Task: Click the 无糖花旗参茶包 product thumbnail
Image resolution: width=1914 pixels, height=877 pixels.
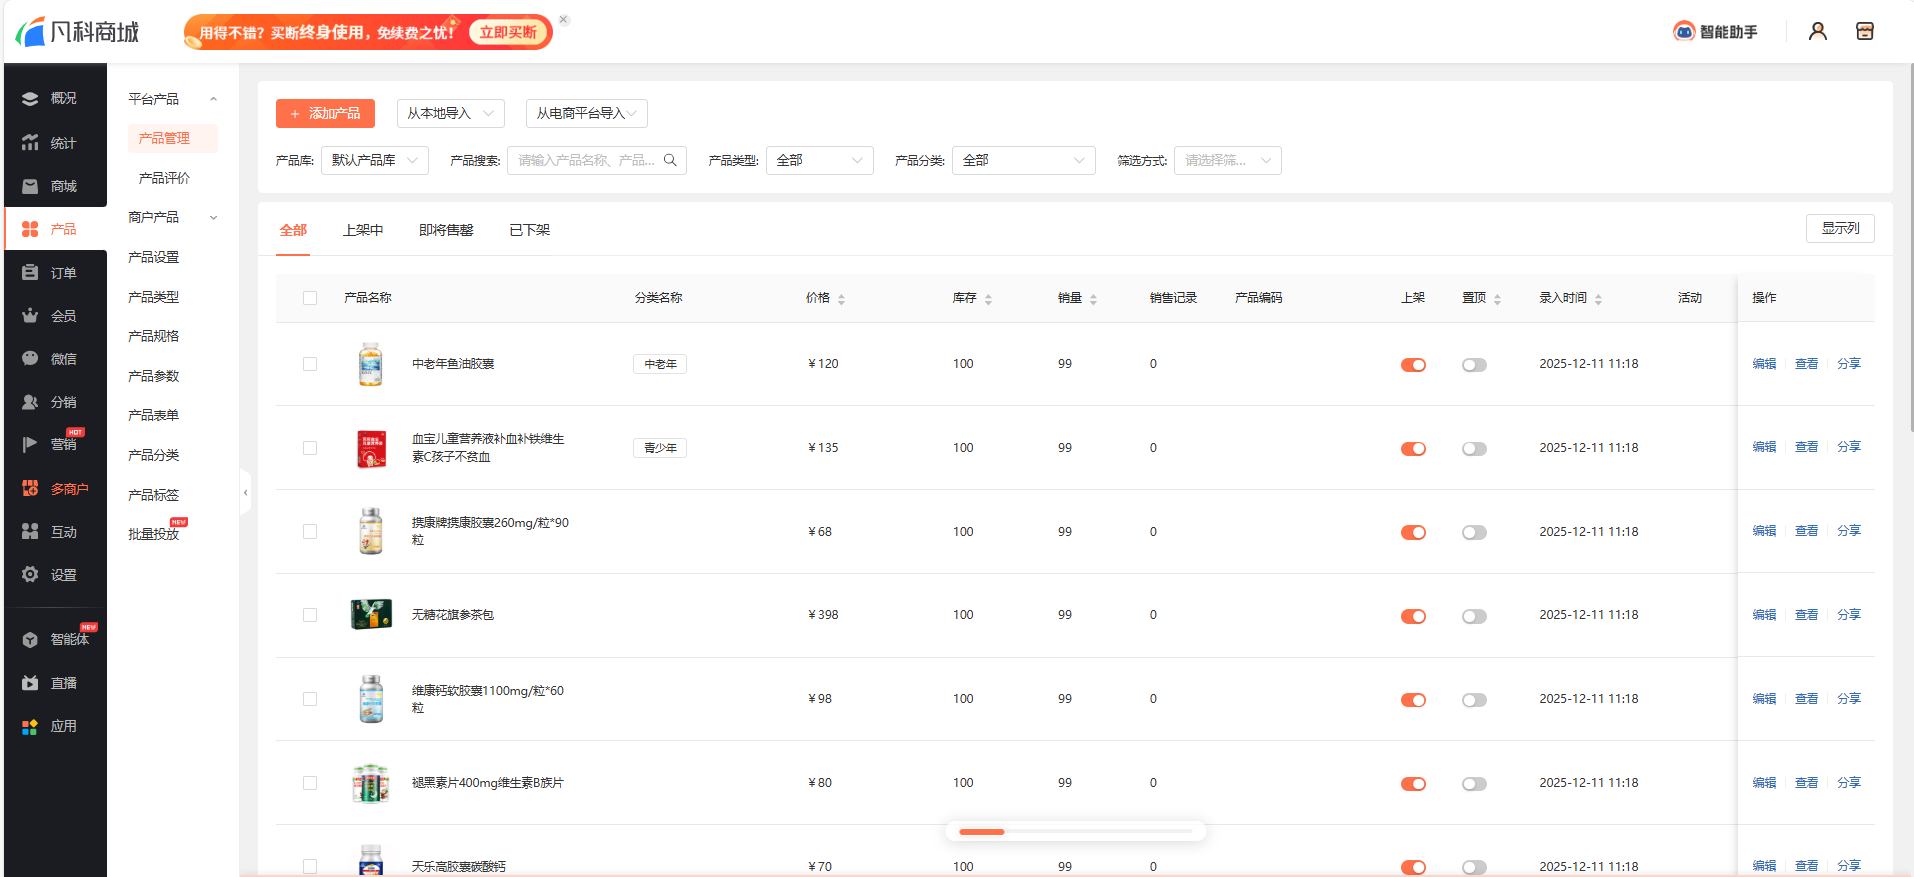Action: pos(371,615)
